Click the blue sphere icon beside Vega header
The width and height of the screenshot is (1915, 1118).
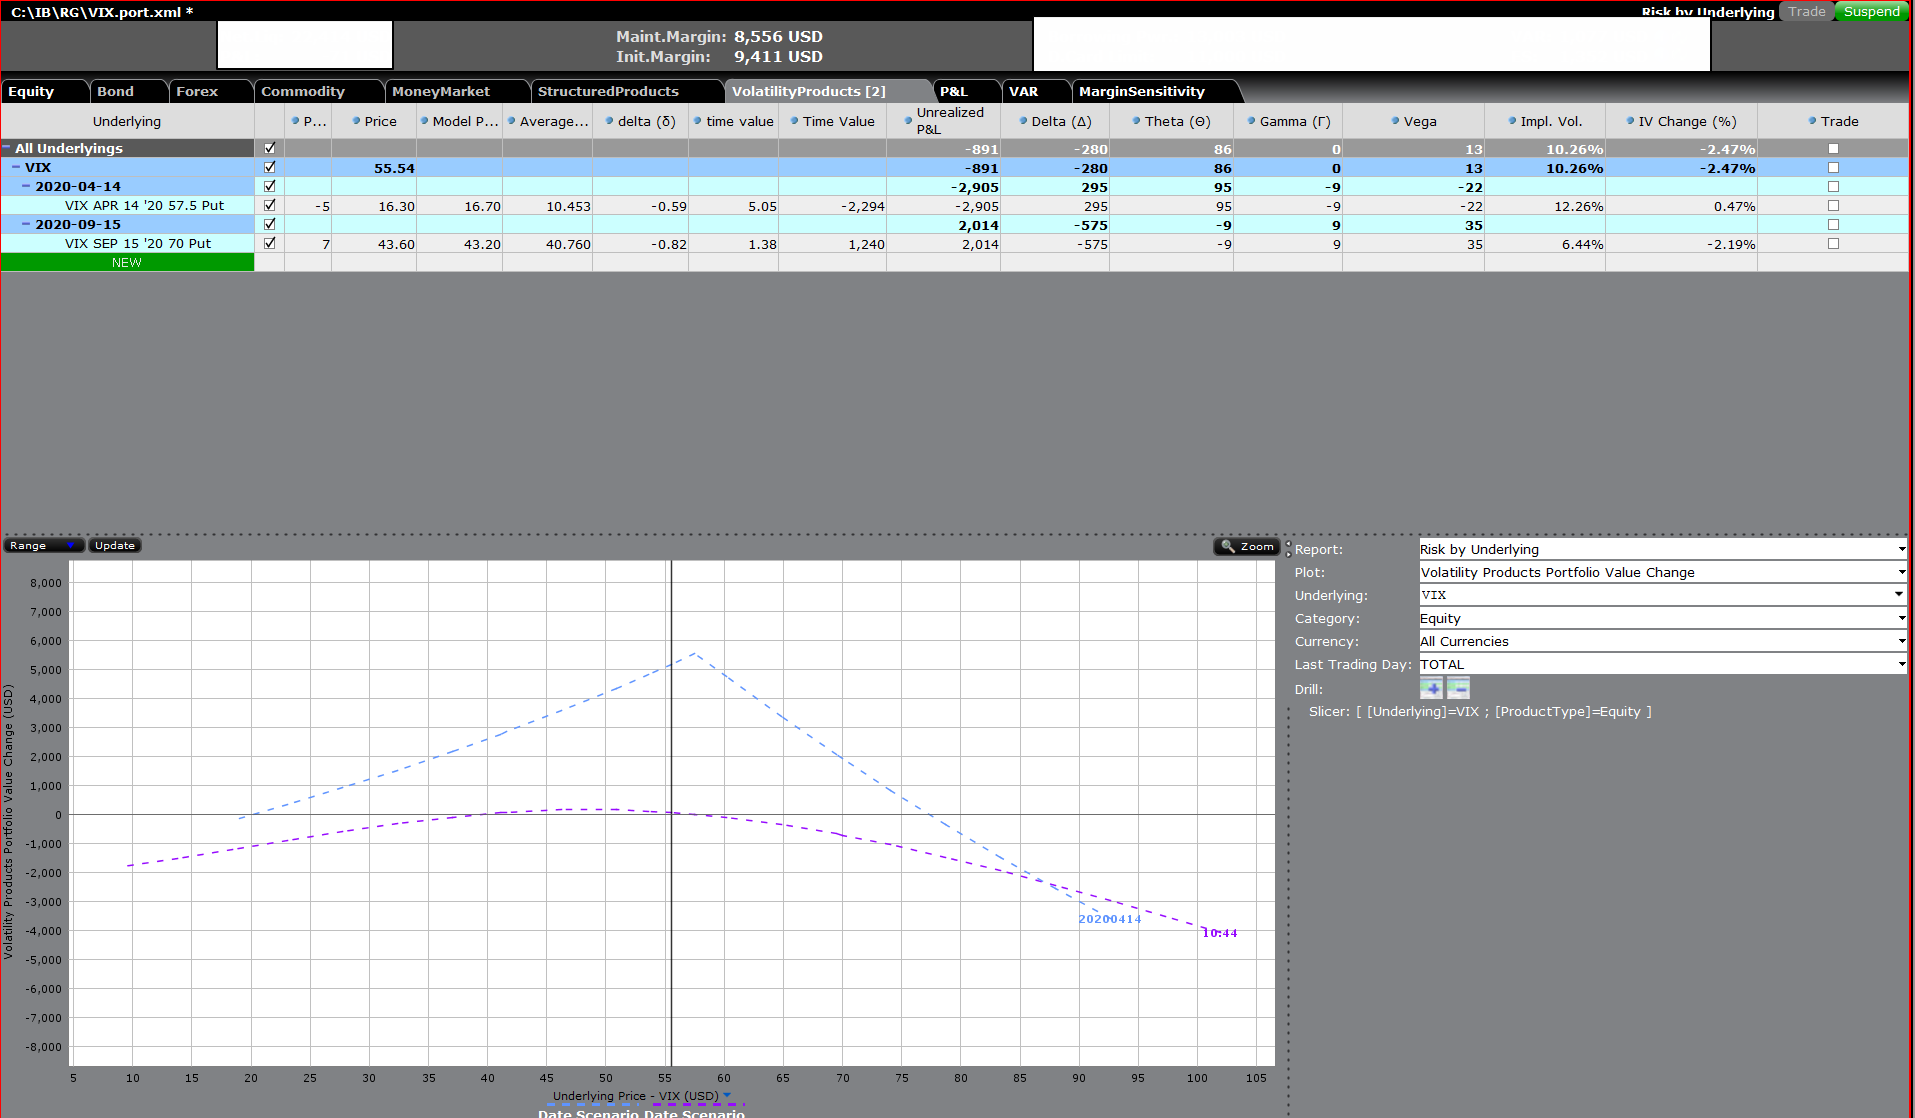click(1395, 121)
